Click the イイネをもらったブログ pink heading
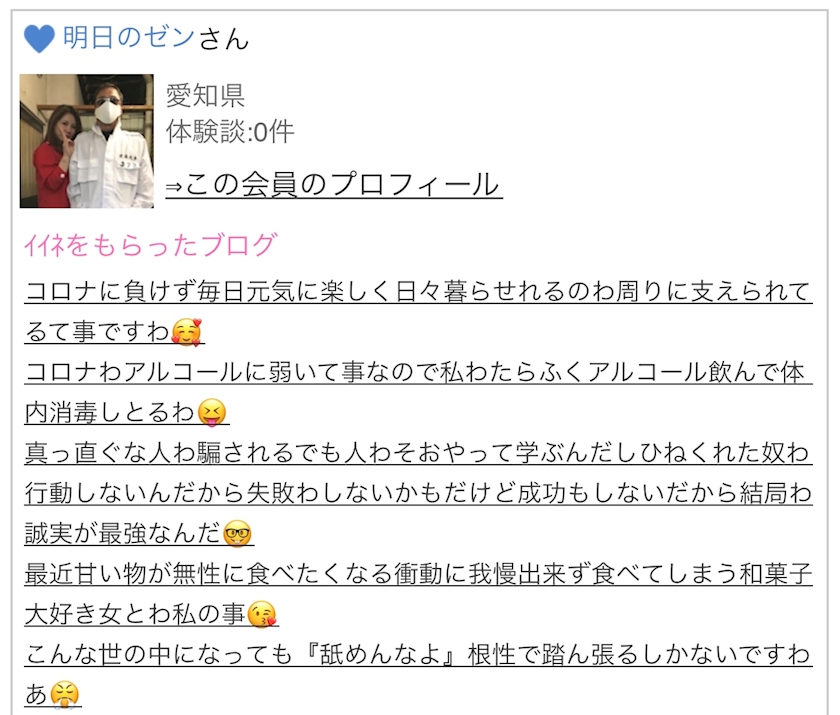 151,245
